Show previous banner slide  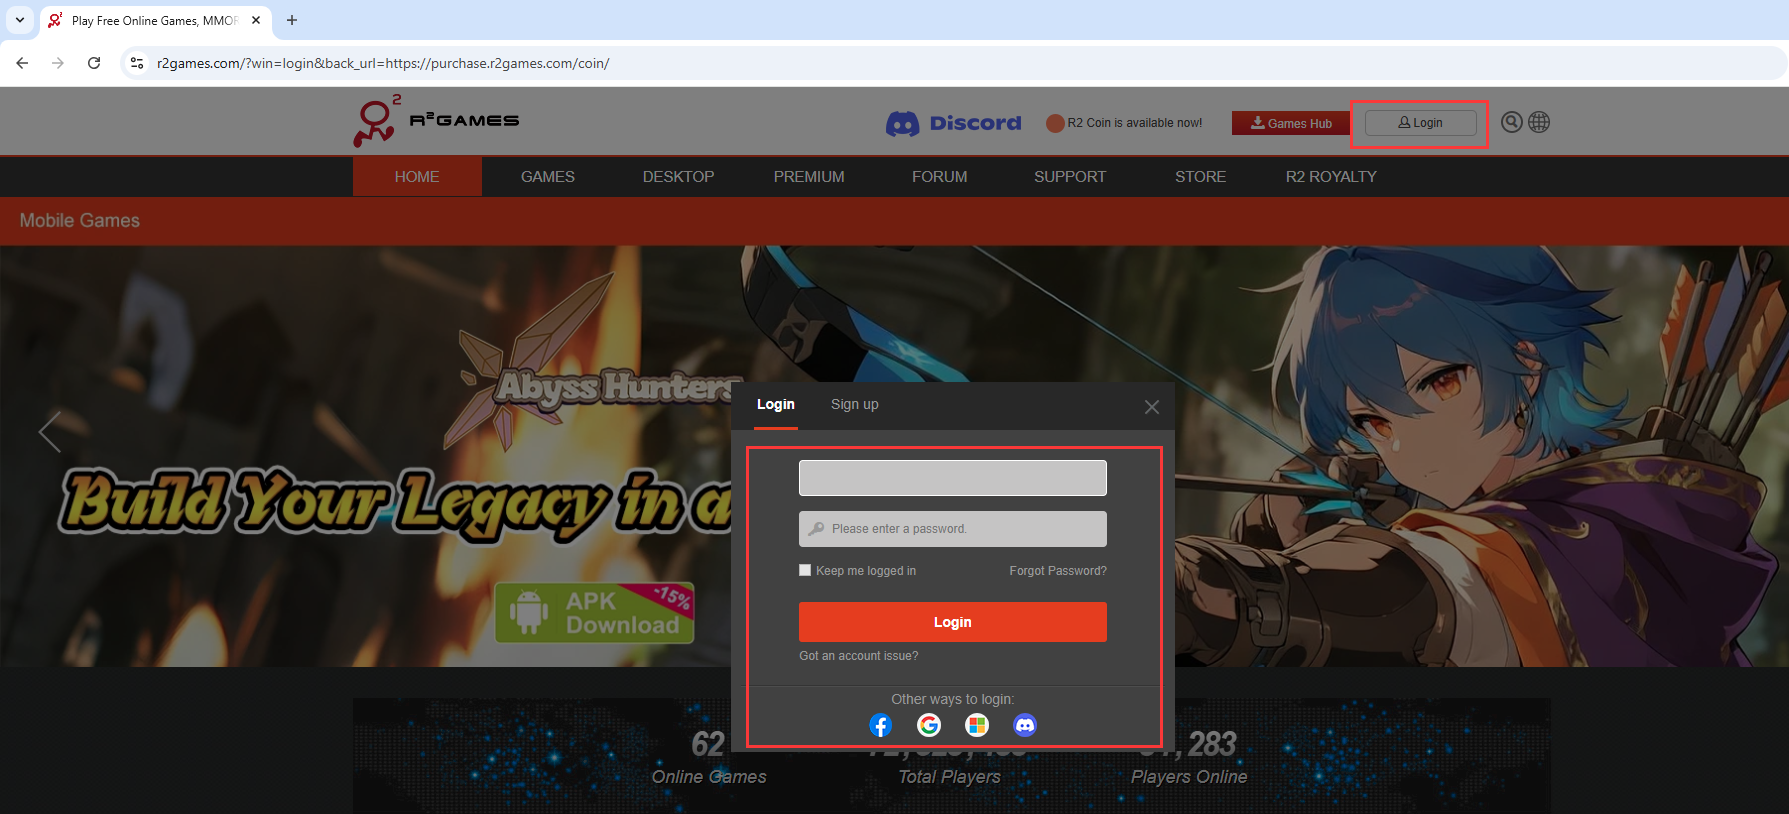50,432
